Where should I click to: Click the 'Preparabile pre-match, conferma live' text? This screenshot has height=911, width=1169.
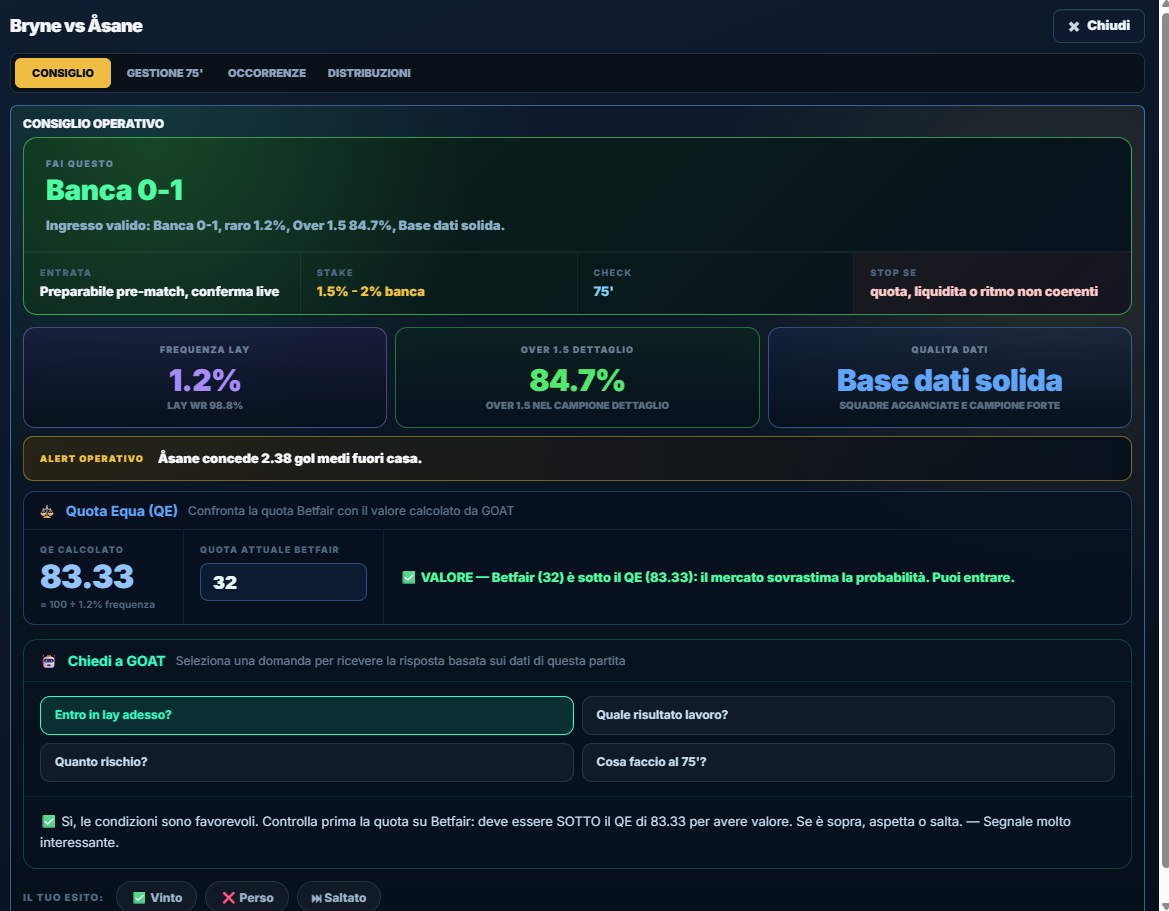160,291
